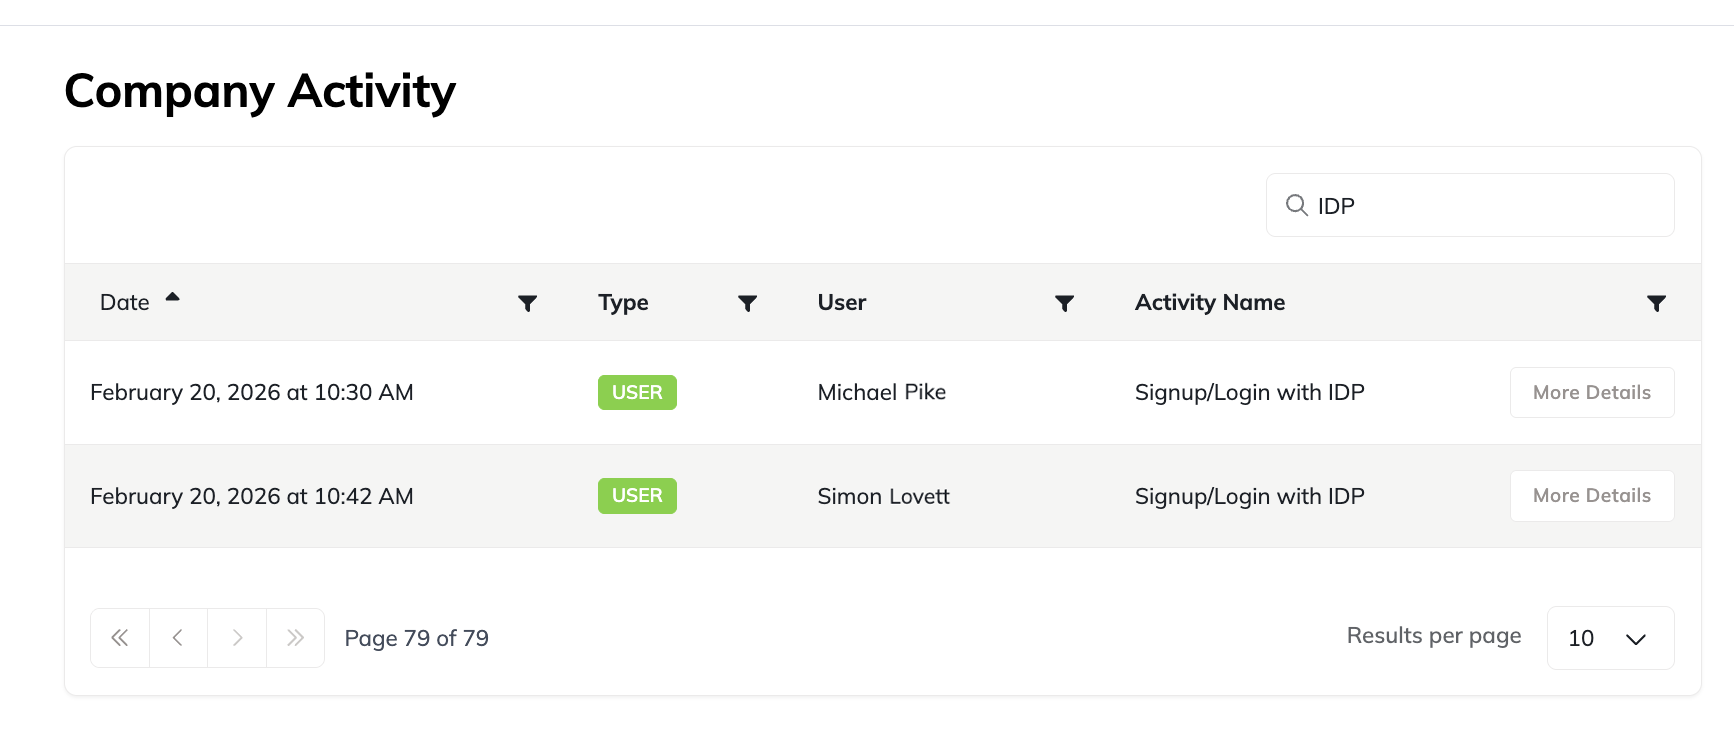Click the USER badge on Simon Lovett's row
1734x741 pixels.
pyautogui.click(x=637, y=495)
